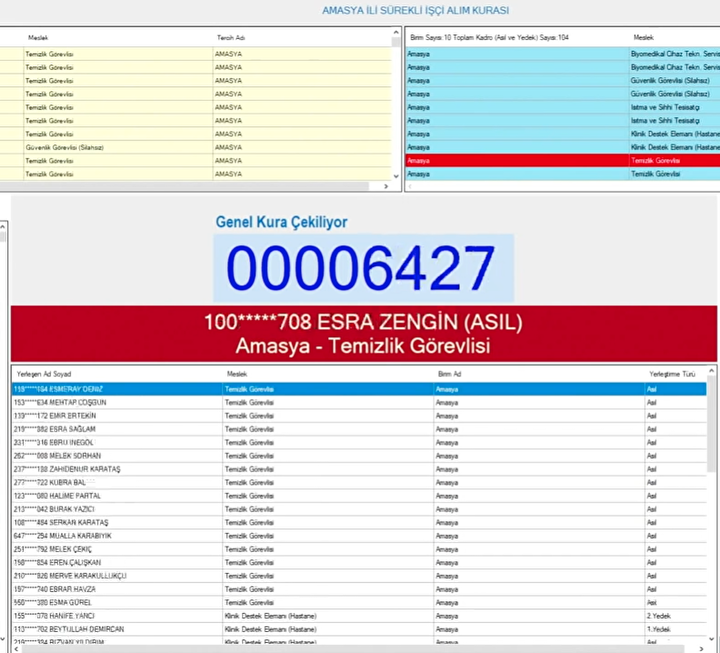Select the 'MELEK SORHAN' row
This screenshot has height=653, width=720.
click(x=359, y=456)
